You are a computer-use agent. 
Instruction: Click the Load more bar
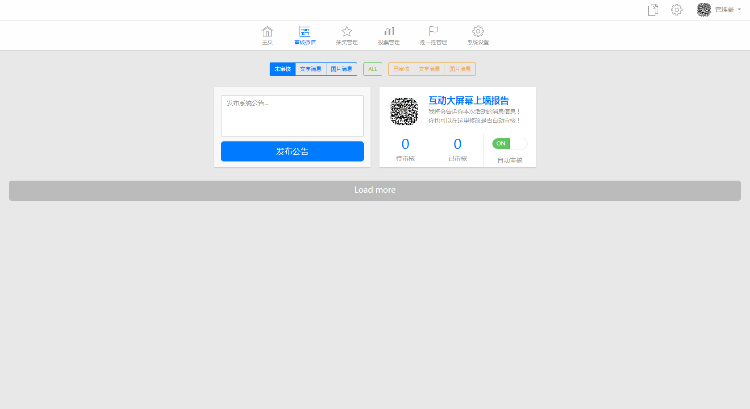click(375, 190)
